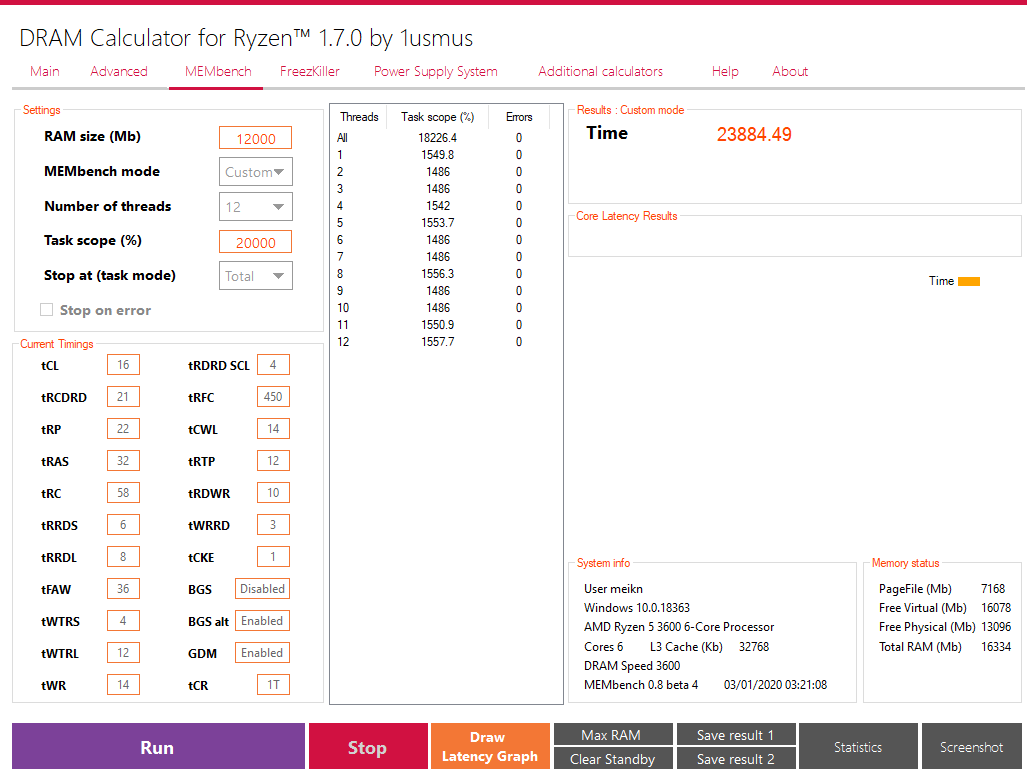Click the tWTRL value field

[123, 653]
